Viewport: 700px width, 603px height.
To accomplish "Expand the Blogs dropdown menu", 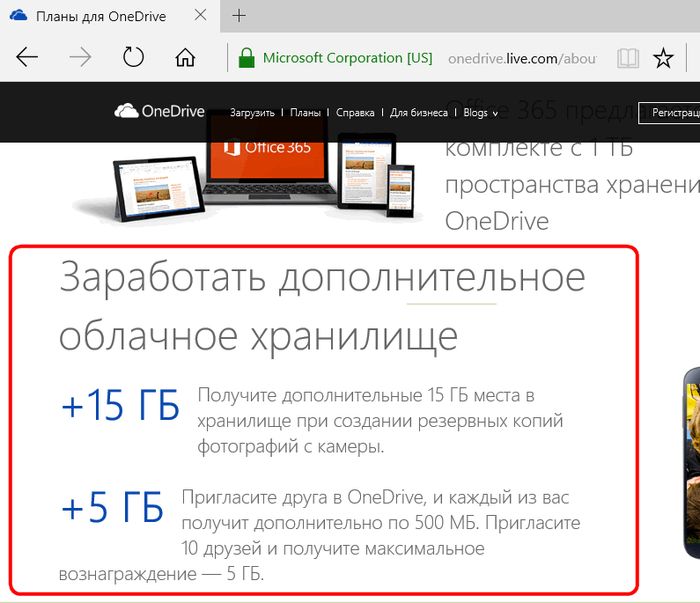I will 481,113.
